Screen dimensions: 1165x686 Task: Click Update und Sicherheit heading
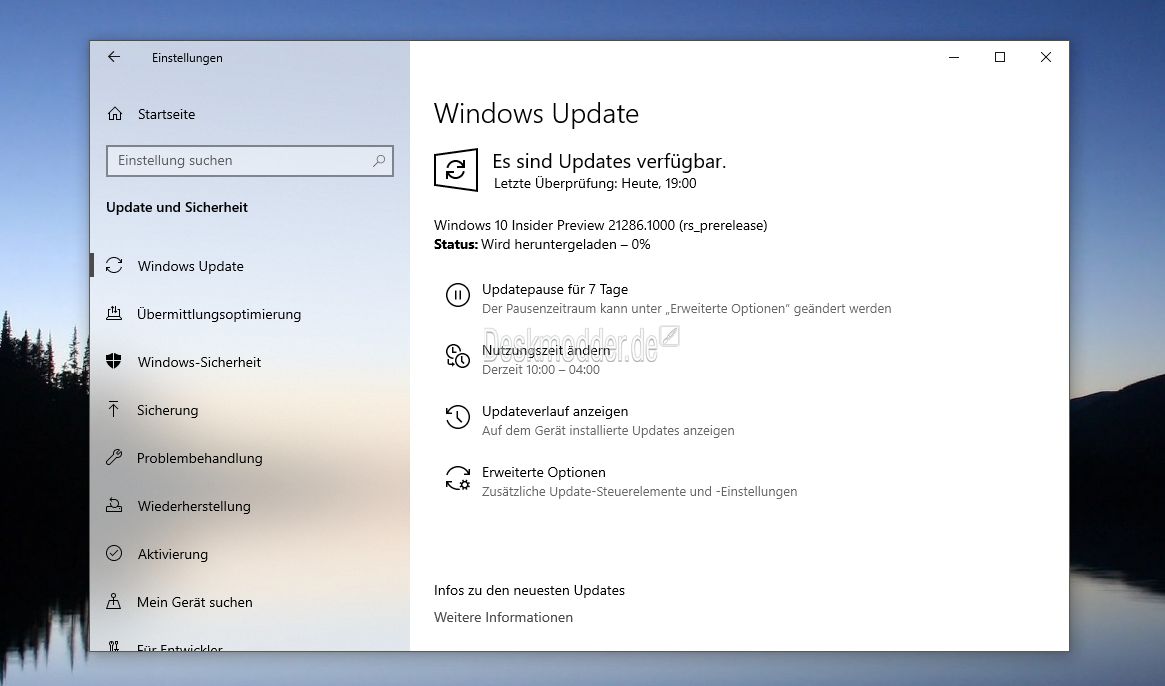coord(177,207)
